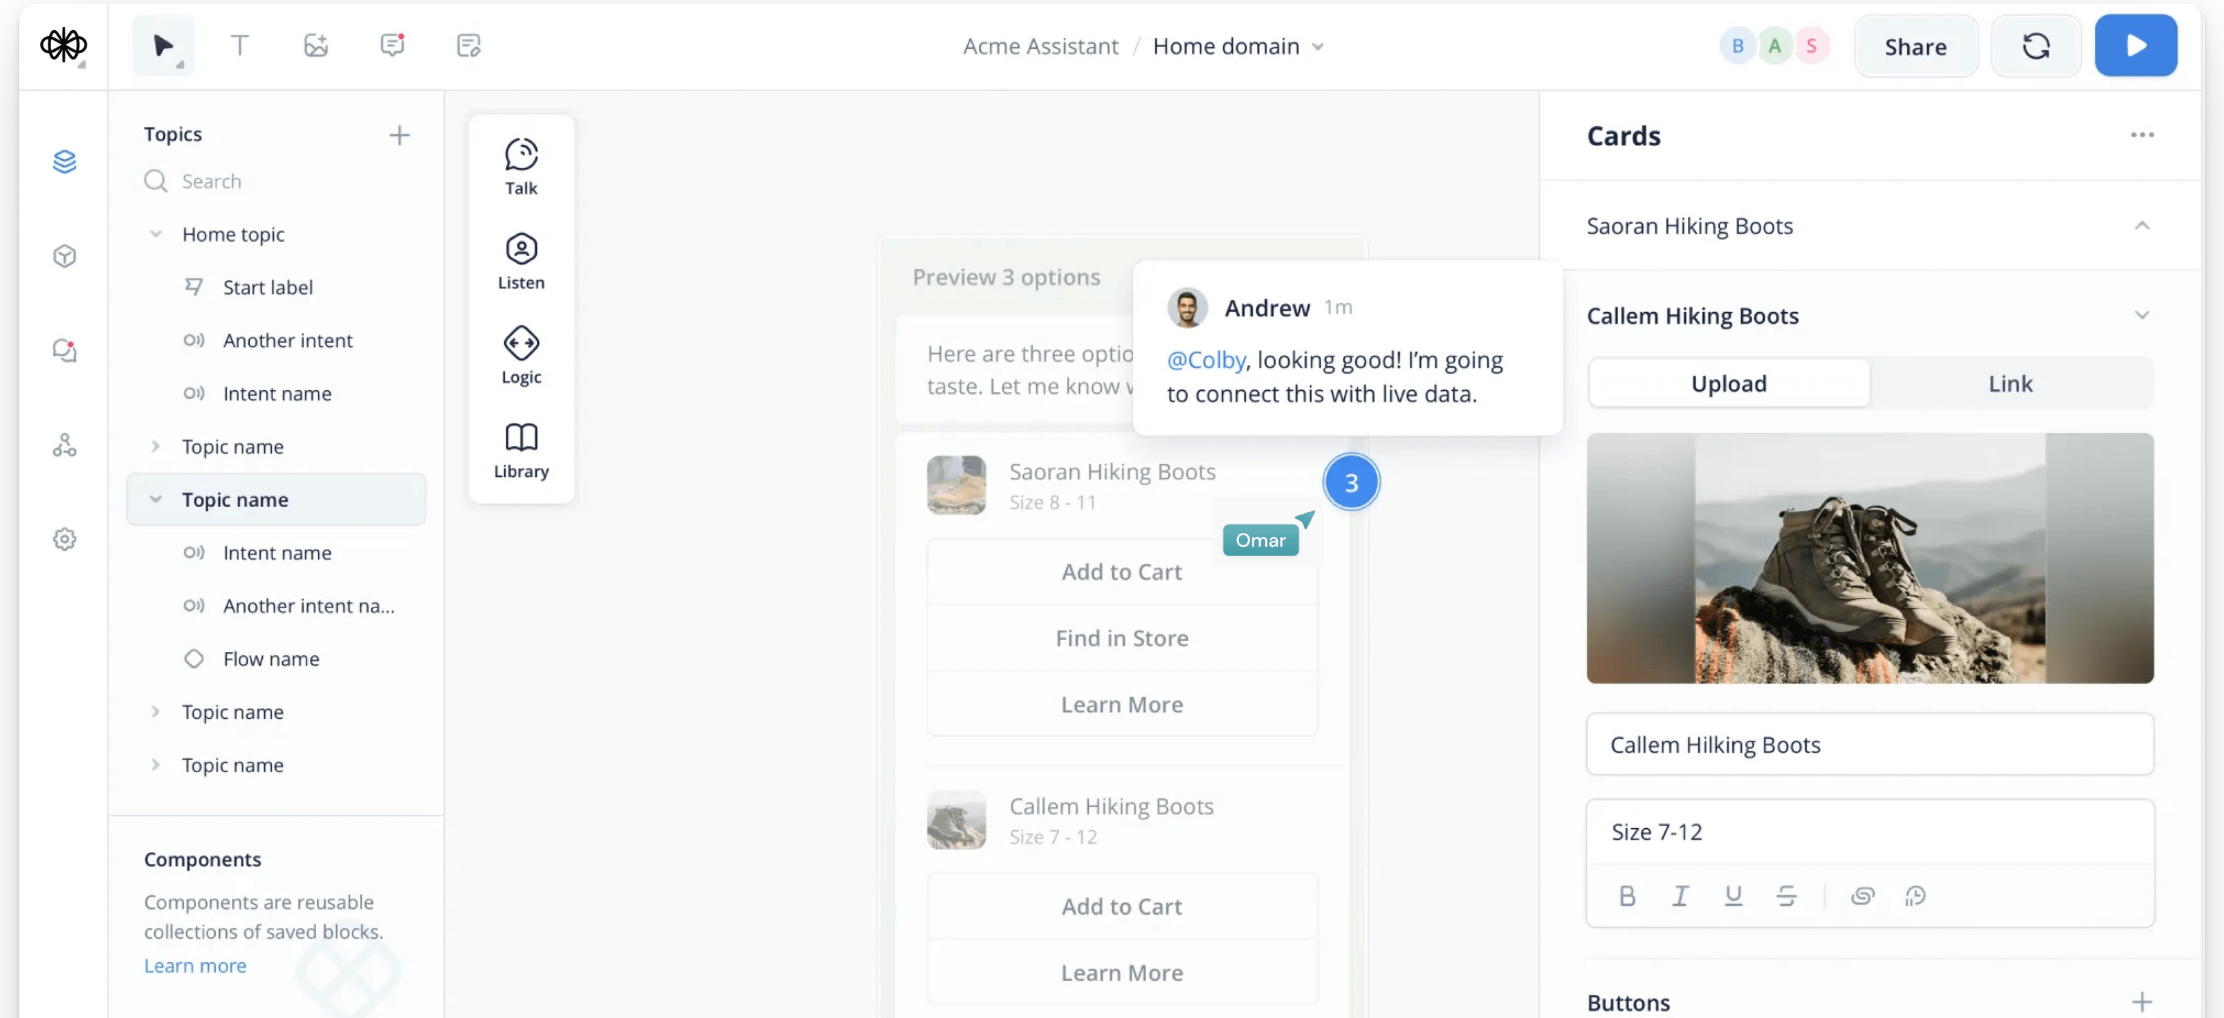Expand first collapsed Topic name above selected
This screenshot has width=2224, height=1018.
tap(155, 446)
